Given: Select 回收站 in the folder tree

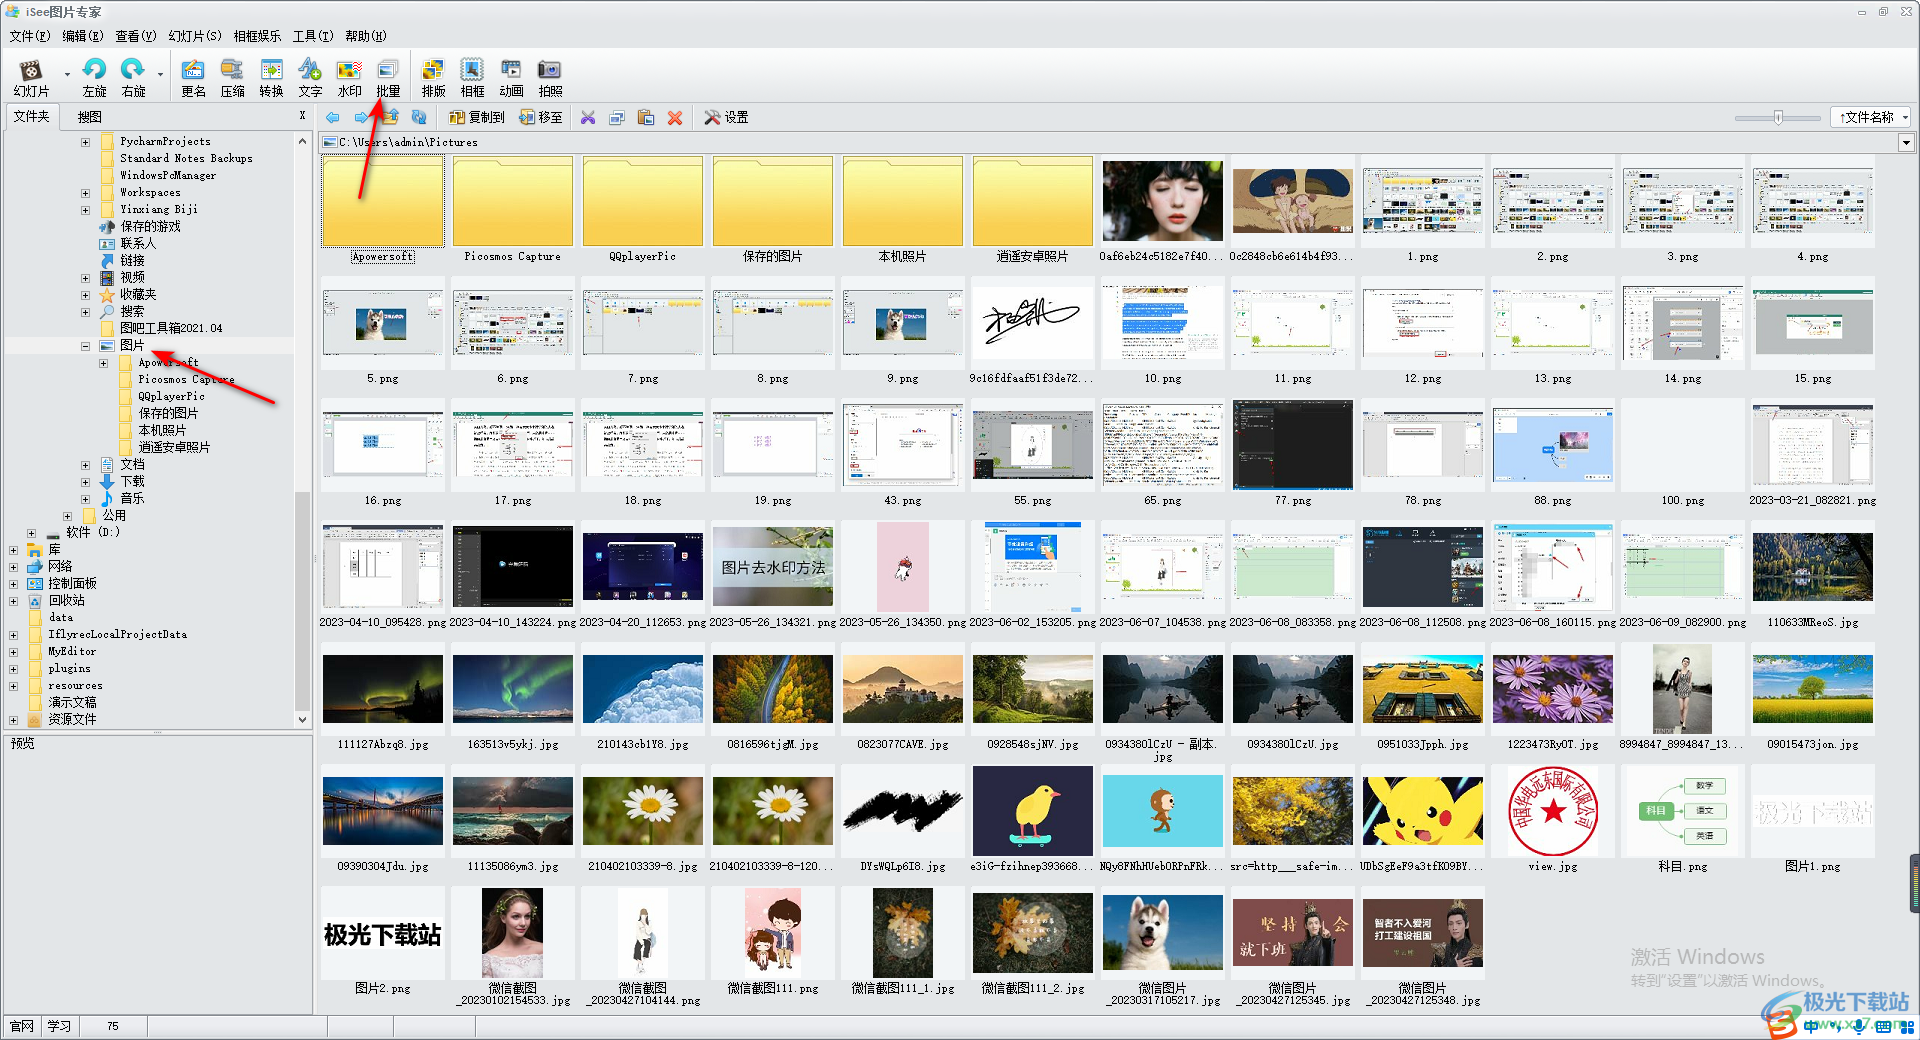Looking at the screenshot, I should coord(67,601).
